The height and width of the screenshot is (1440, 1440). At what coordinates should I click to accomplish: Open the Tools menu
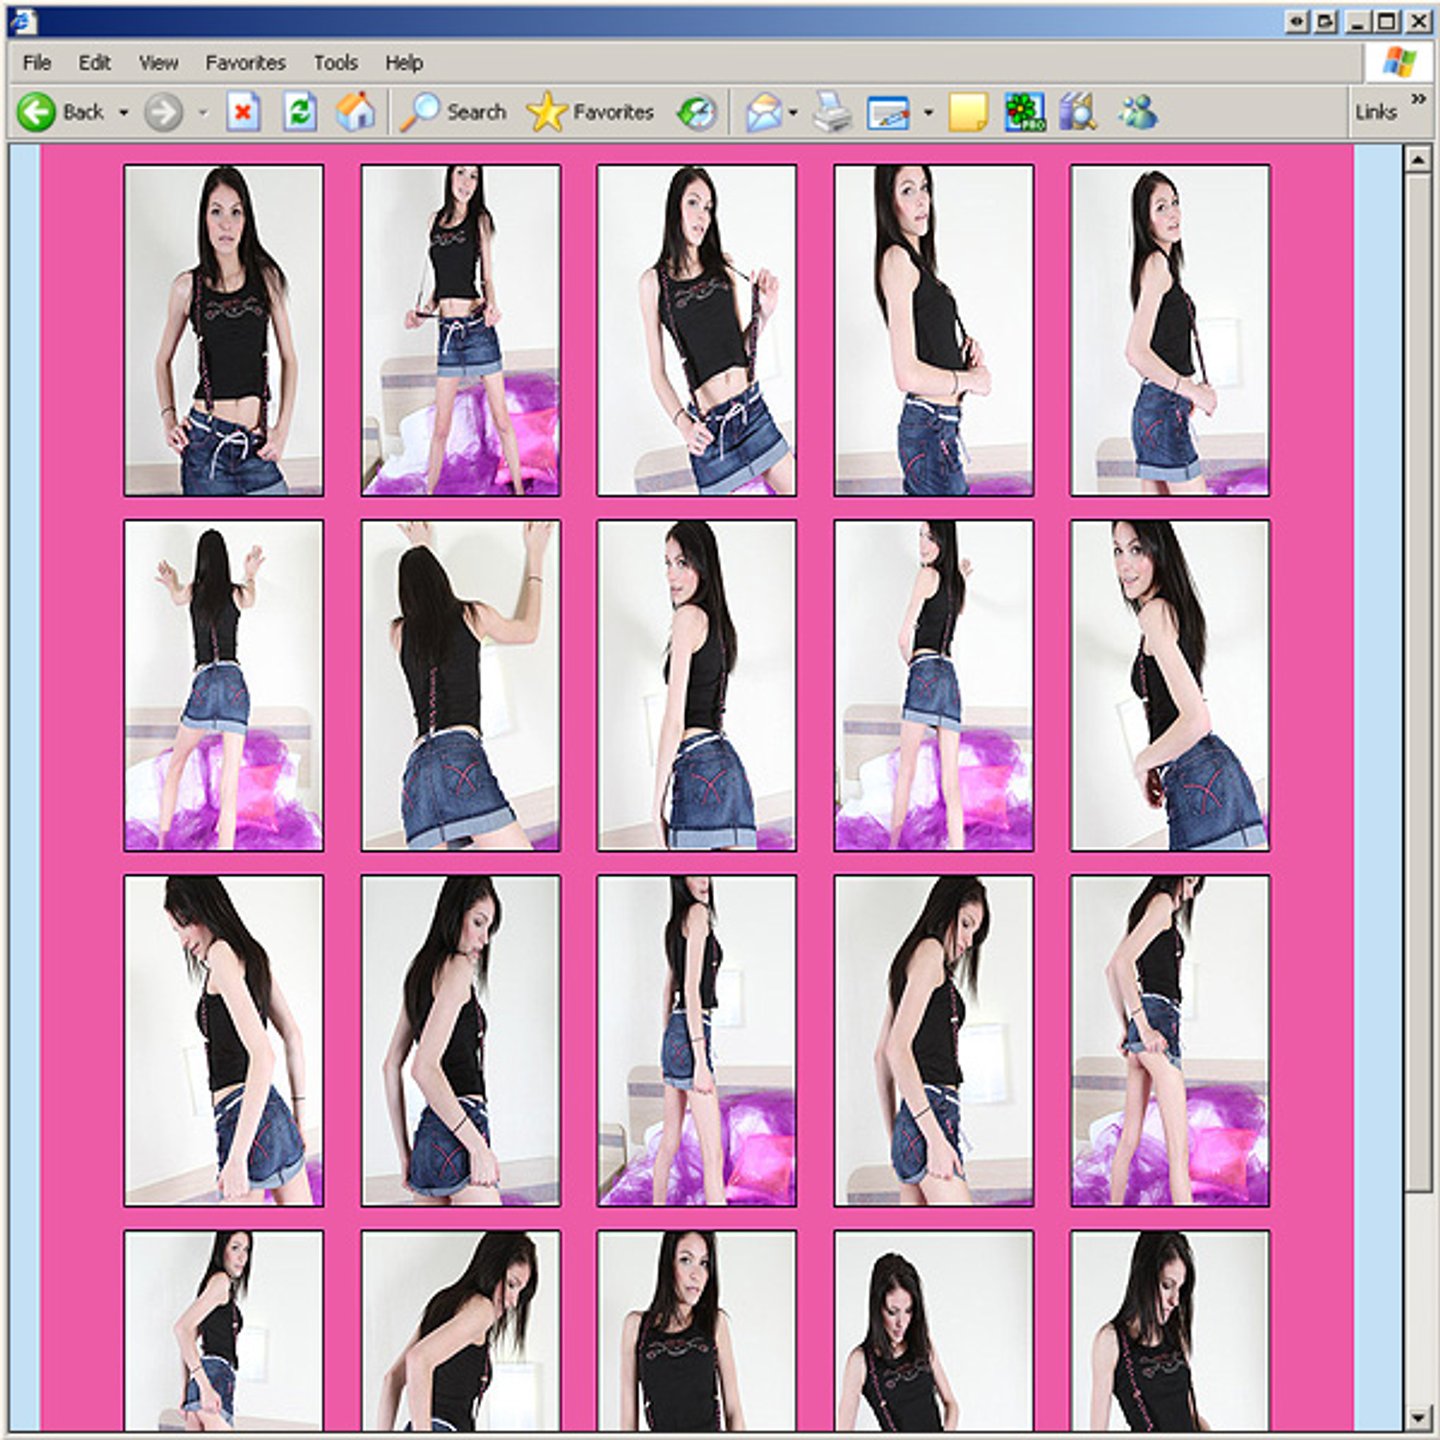click(x=335, y=63)
